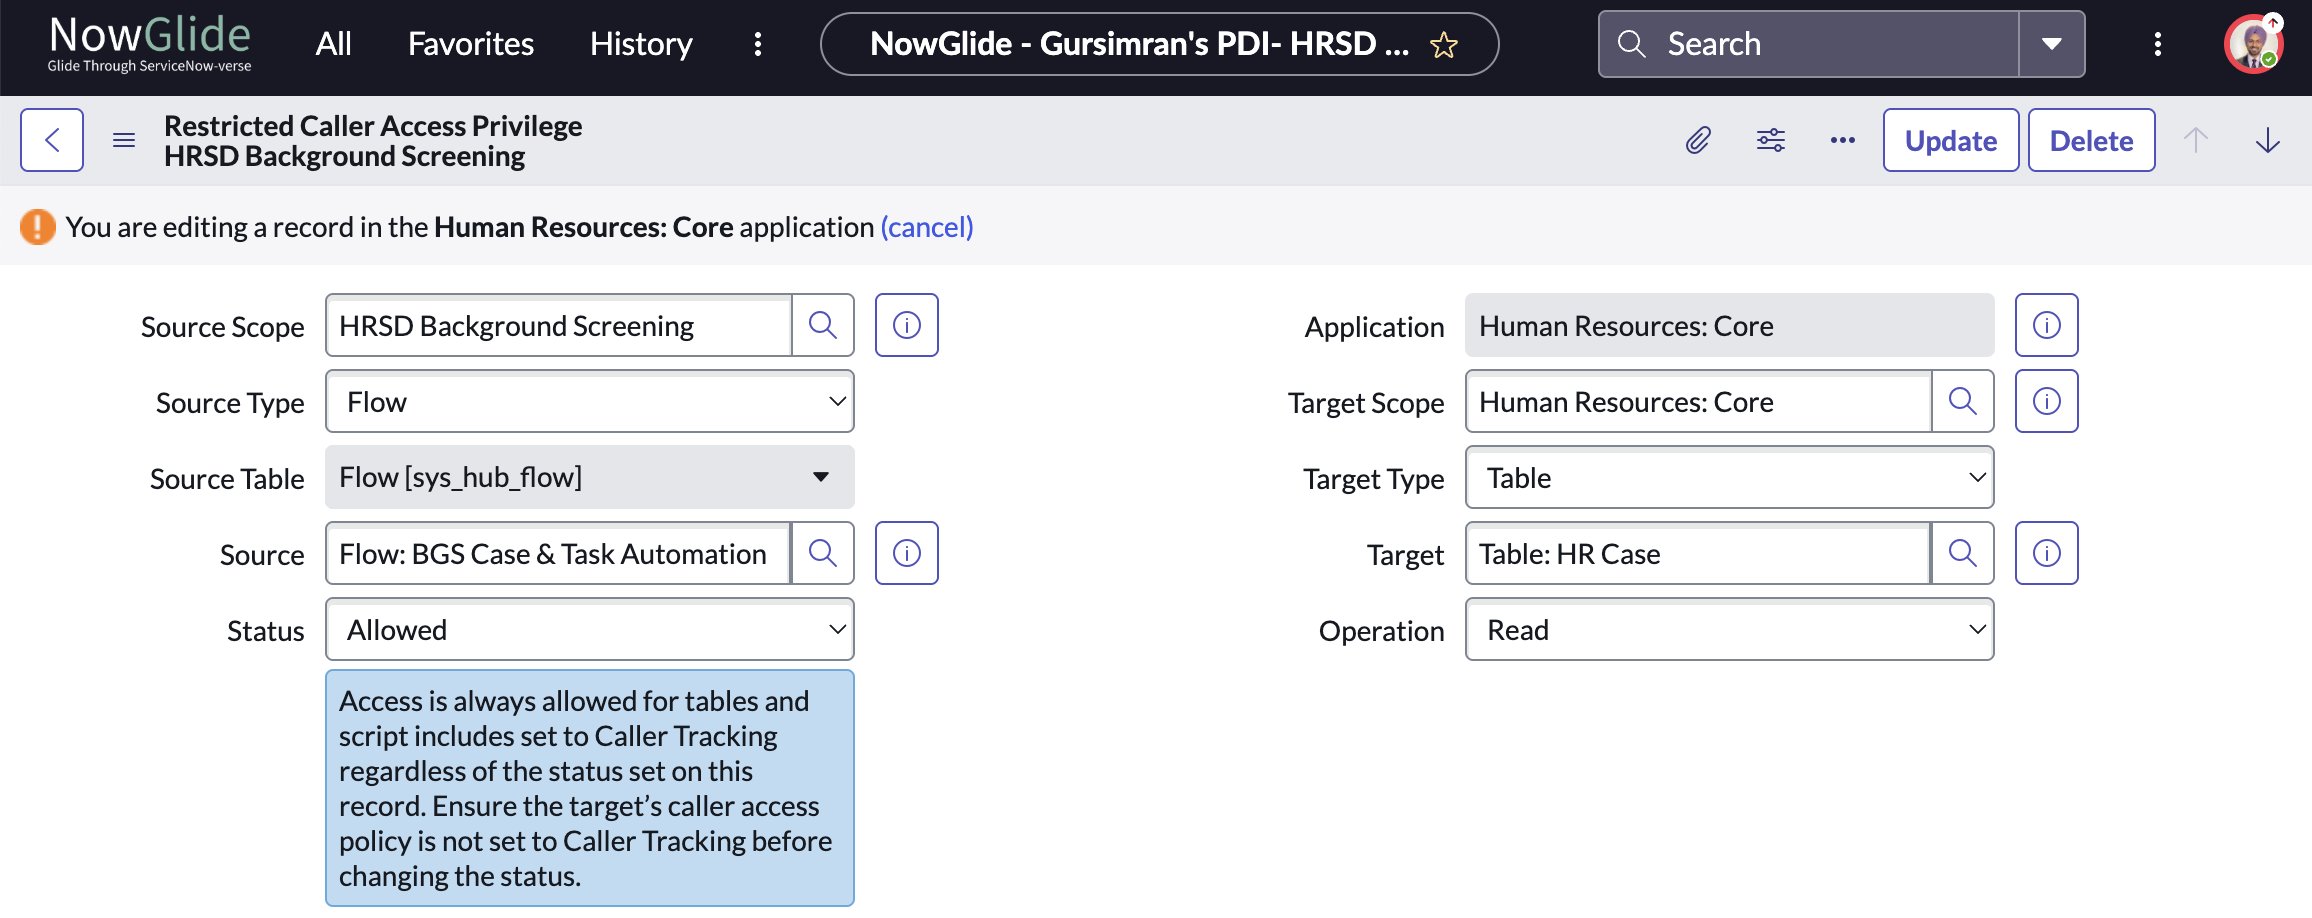Viewport: 2312px width, 918px height.
Task: Click the Source Scope label
Action: click(222, 327)
